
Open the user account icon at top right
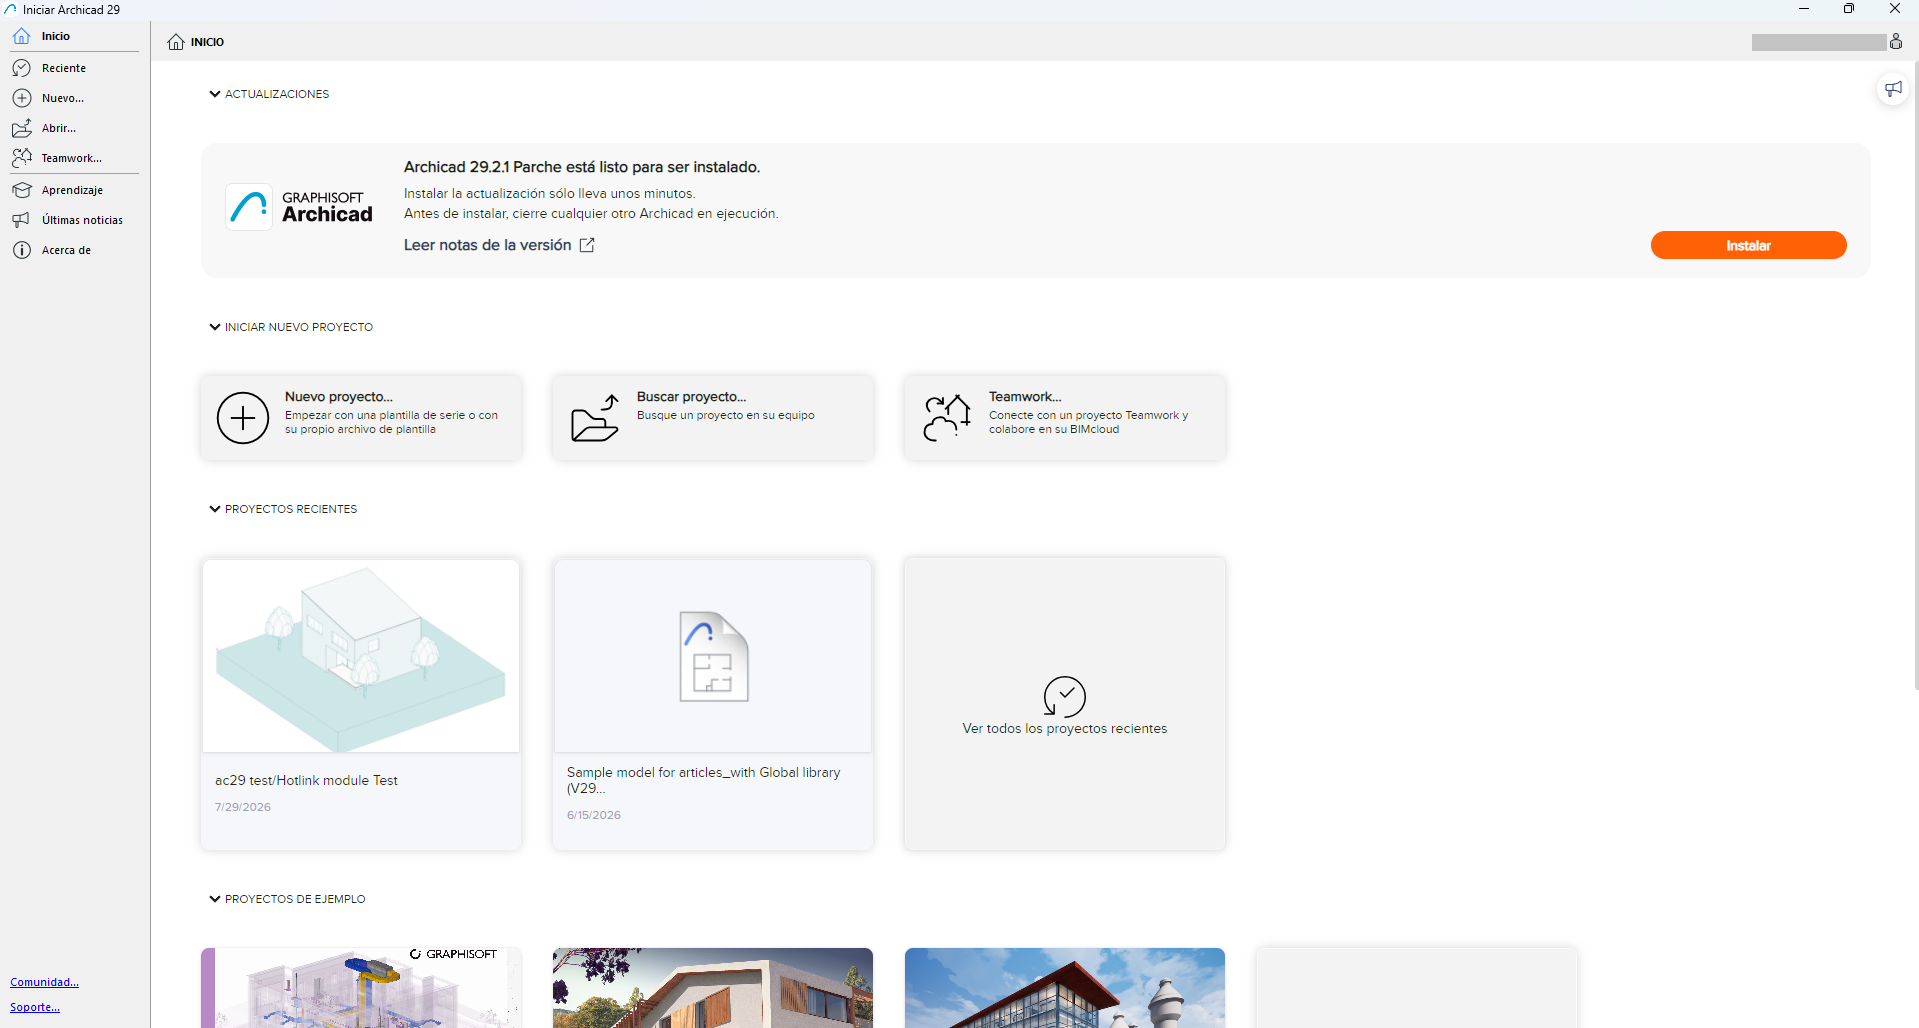(x=1895, y=41)
